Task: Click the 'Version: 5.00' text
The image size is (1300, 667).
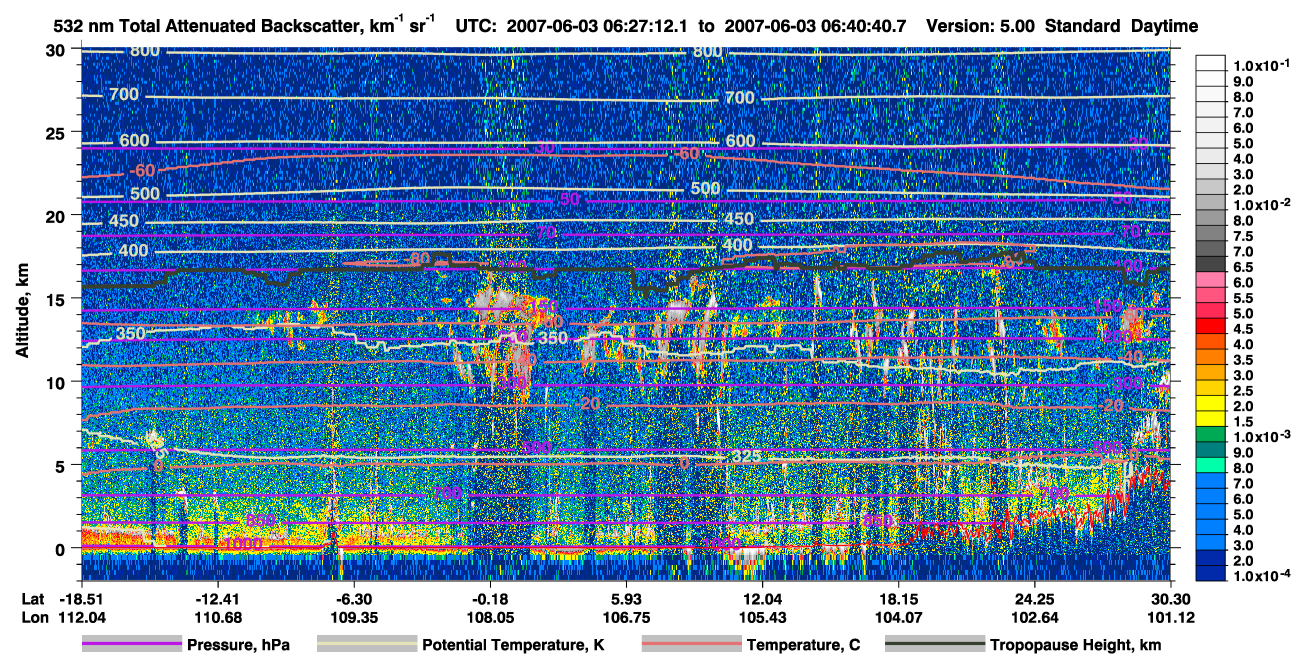Action: [x=979, y=26]
